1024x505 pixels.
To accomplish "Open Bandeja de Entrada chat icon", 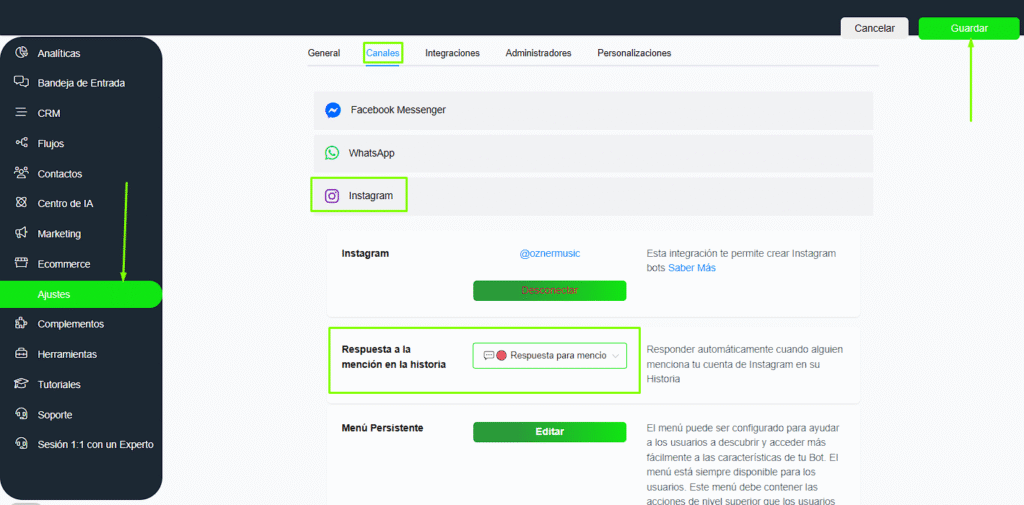I will 21,83.
